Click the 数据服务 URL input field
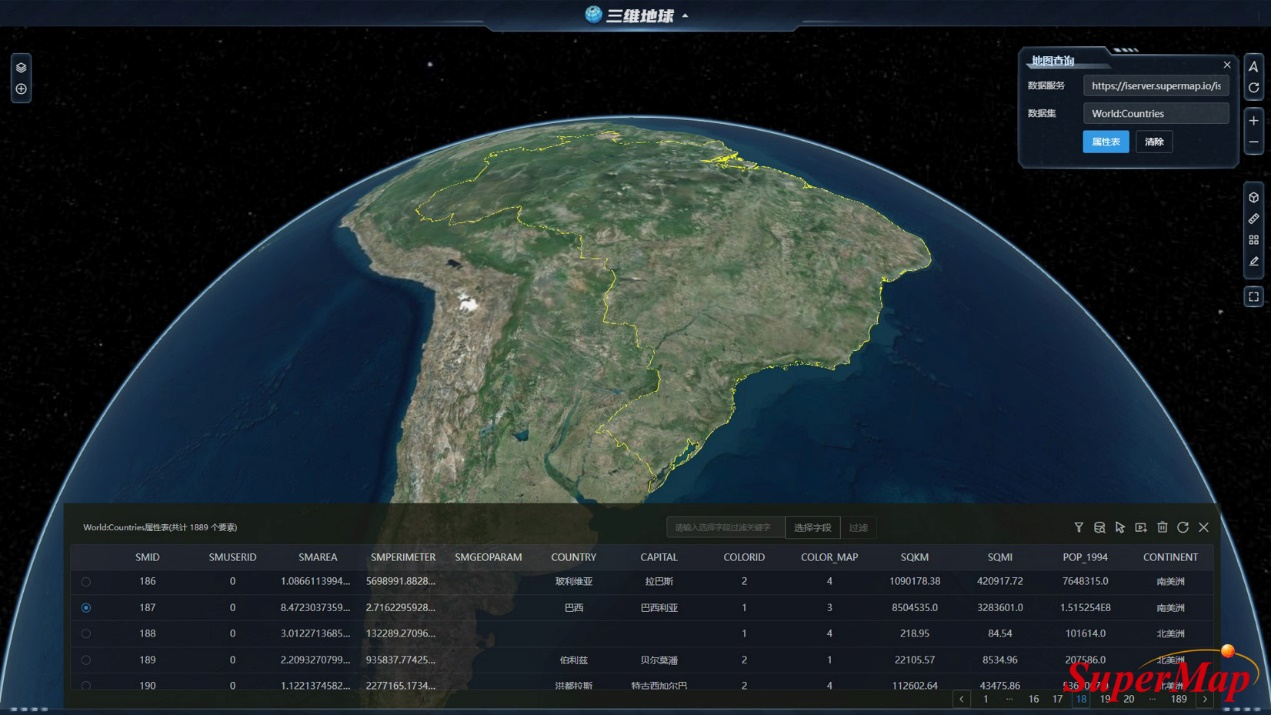 pos(1156,86)
